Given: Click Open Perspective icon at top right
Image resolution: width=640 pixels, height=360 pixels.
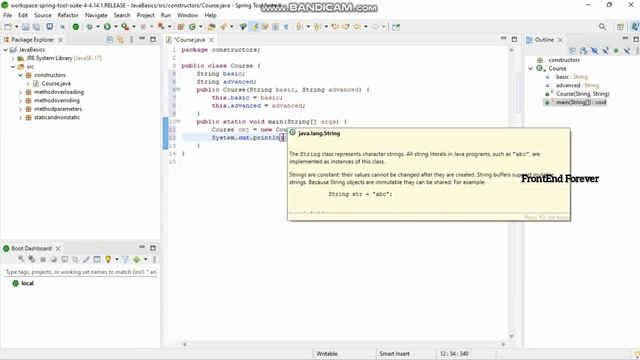Looking at the screenshot, I should 620,27.
